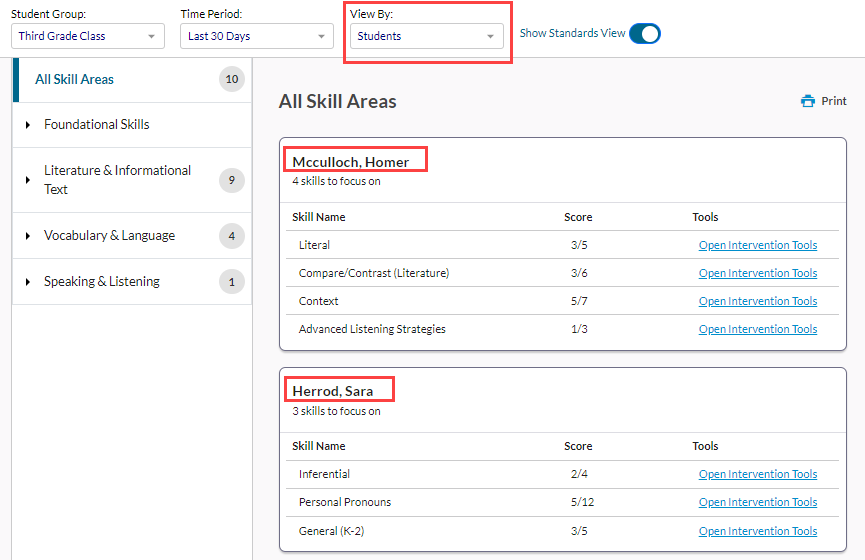
Task: Open the Student Group dropdown
Action: coord(88,36)
